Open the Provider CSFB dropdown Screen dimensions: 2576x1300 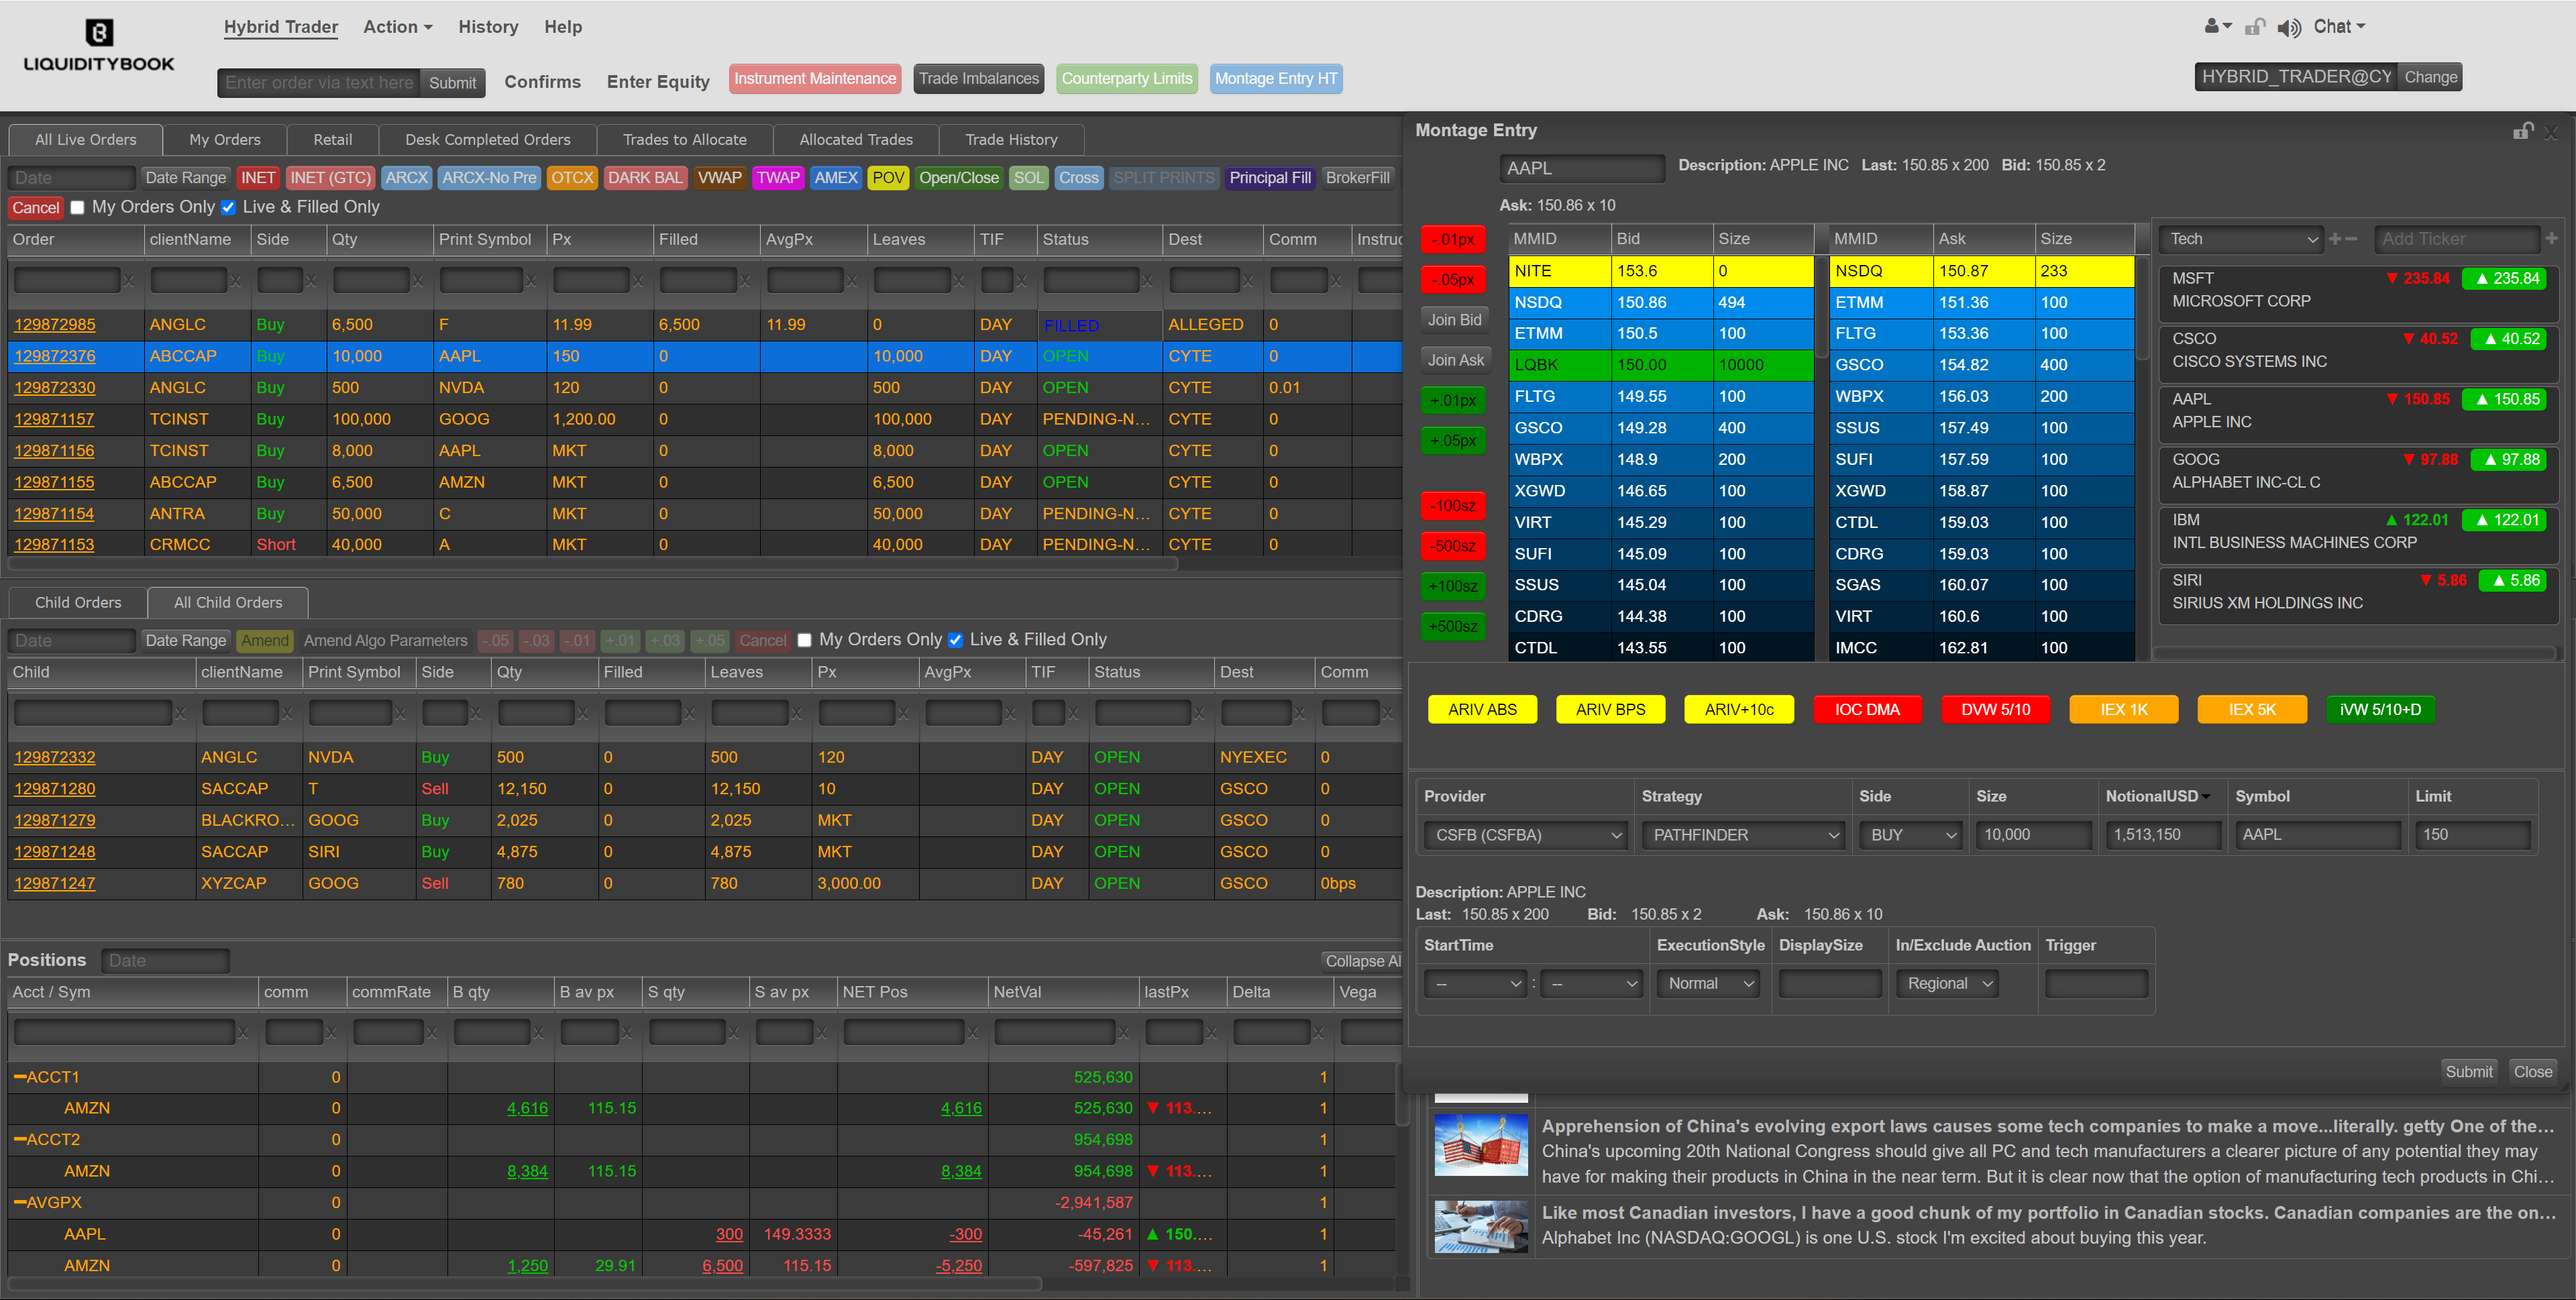(1526, 835)
